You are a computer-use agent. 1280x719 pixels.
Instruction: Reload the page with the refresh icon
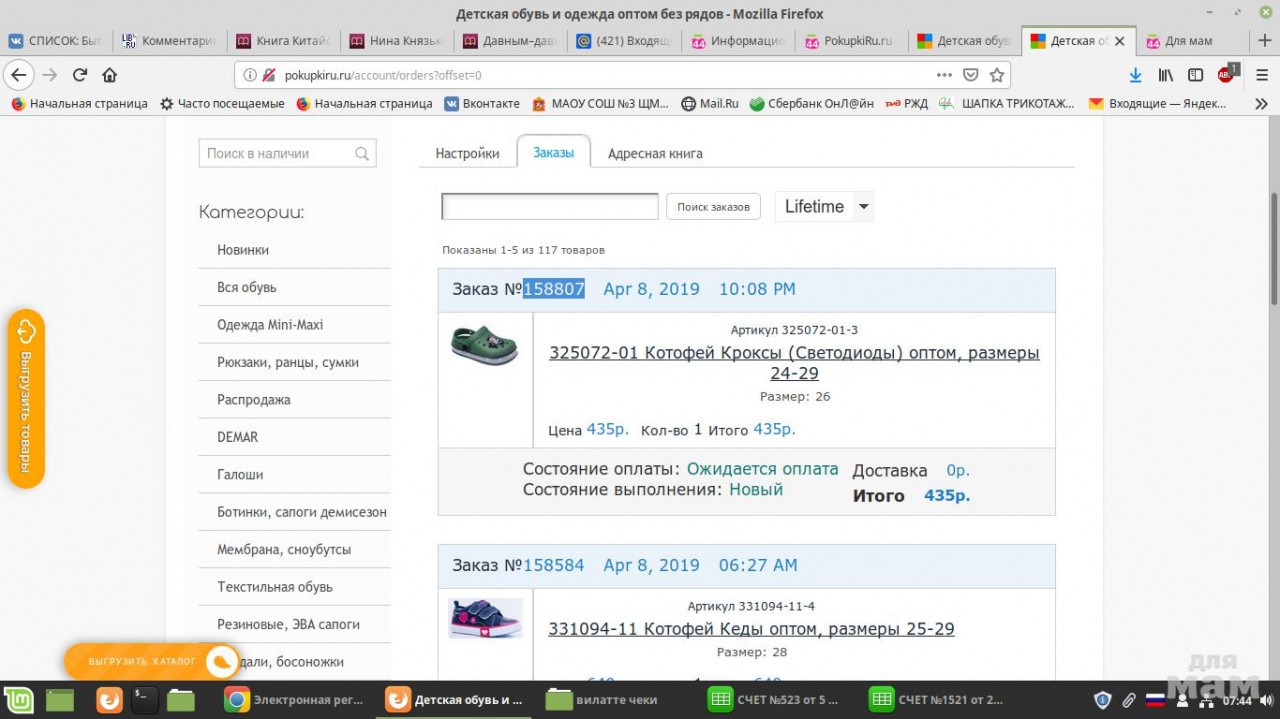[80, 75]
